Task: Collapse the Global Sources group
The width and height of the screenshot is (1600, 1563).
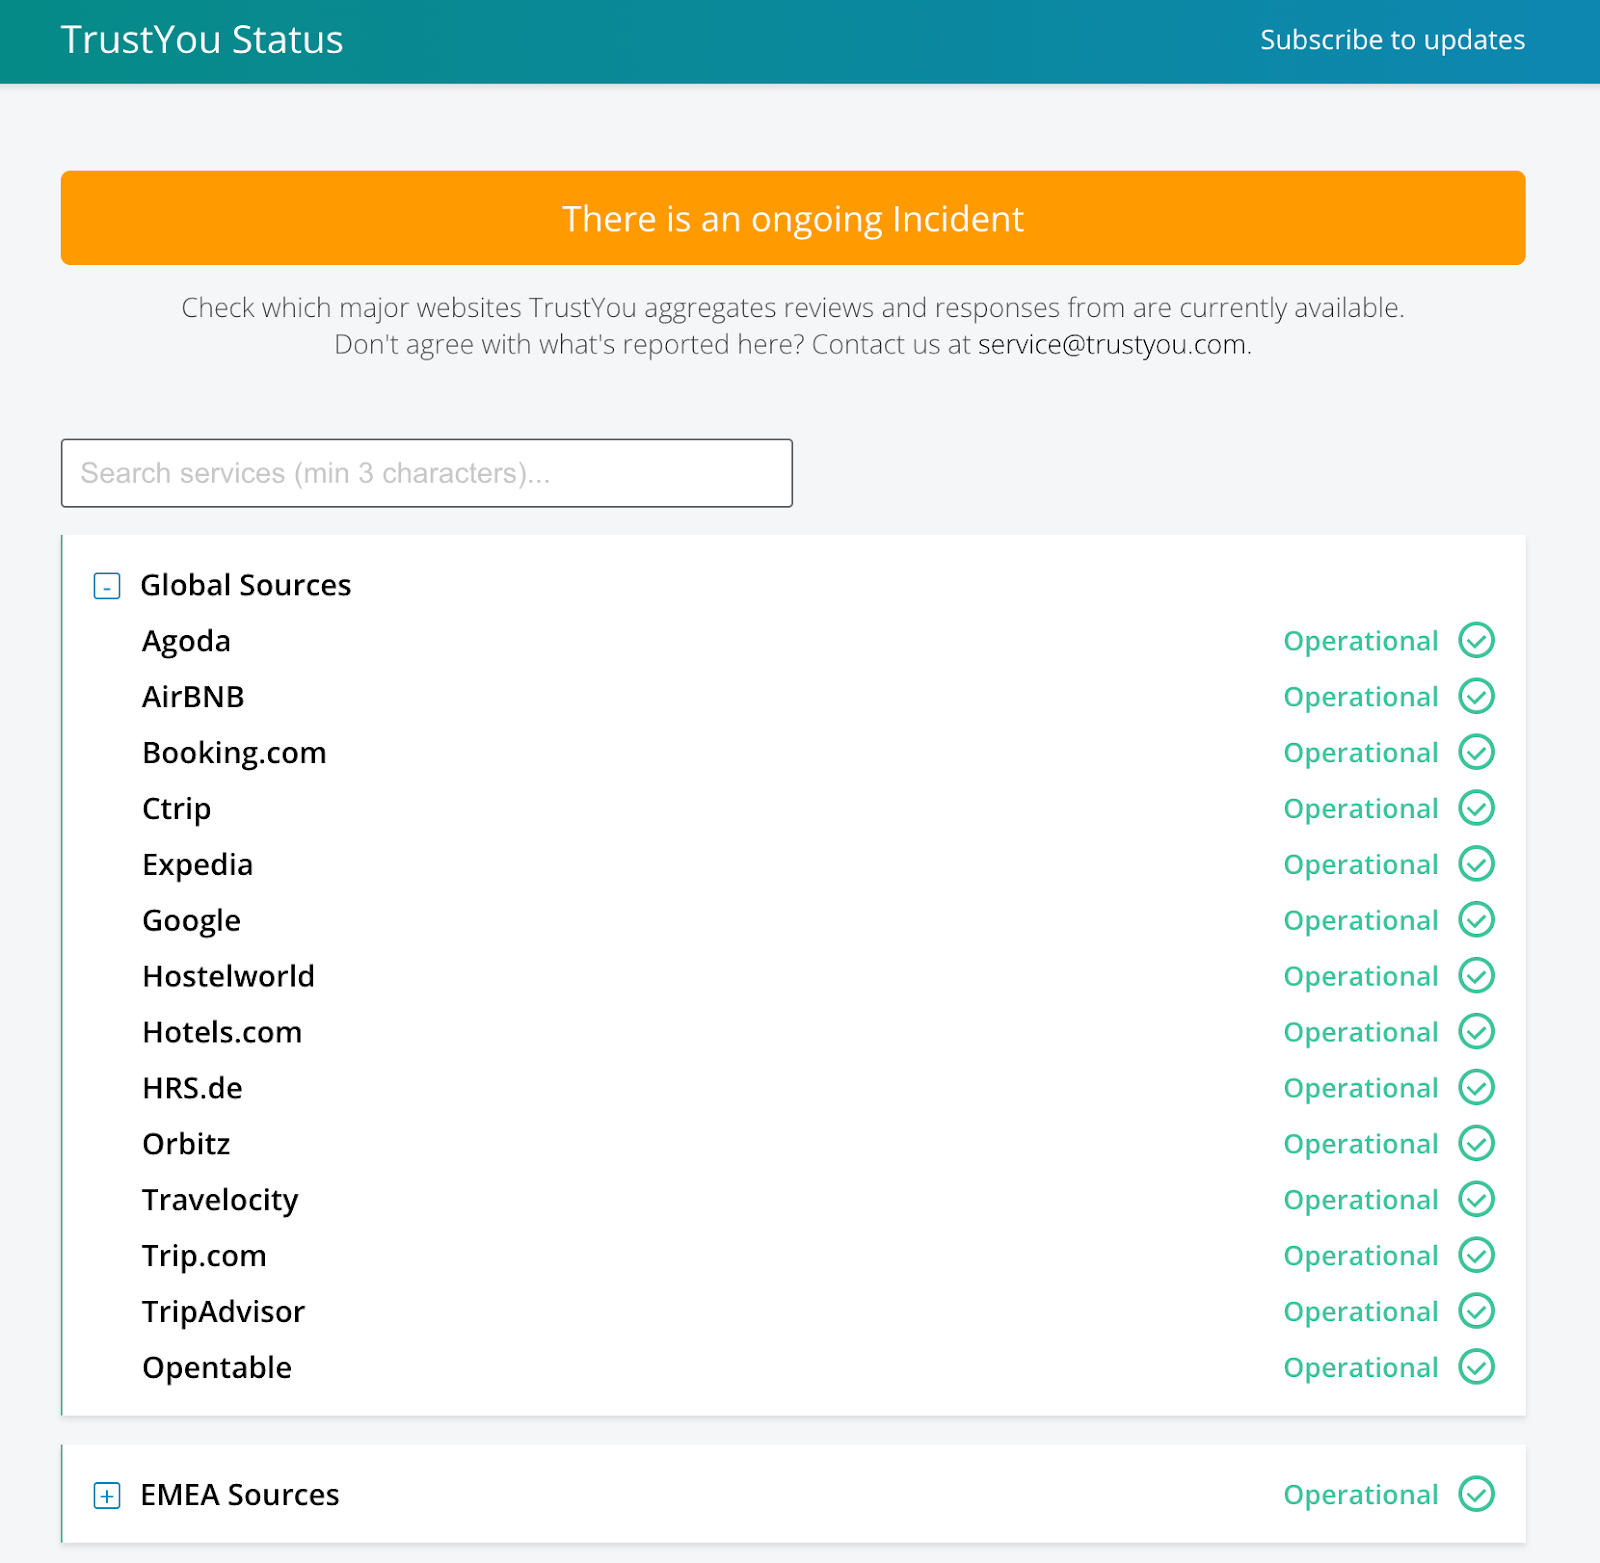Action: coord(107,586)
